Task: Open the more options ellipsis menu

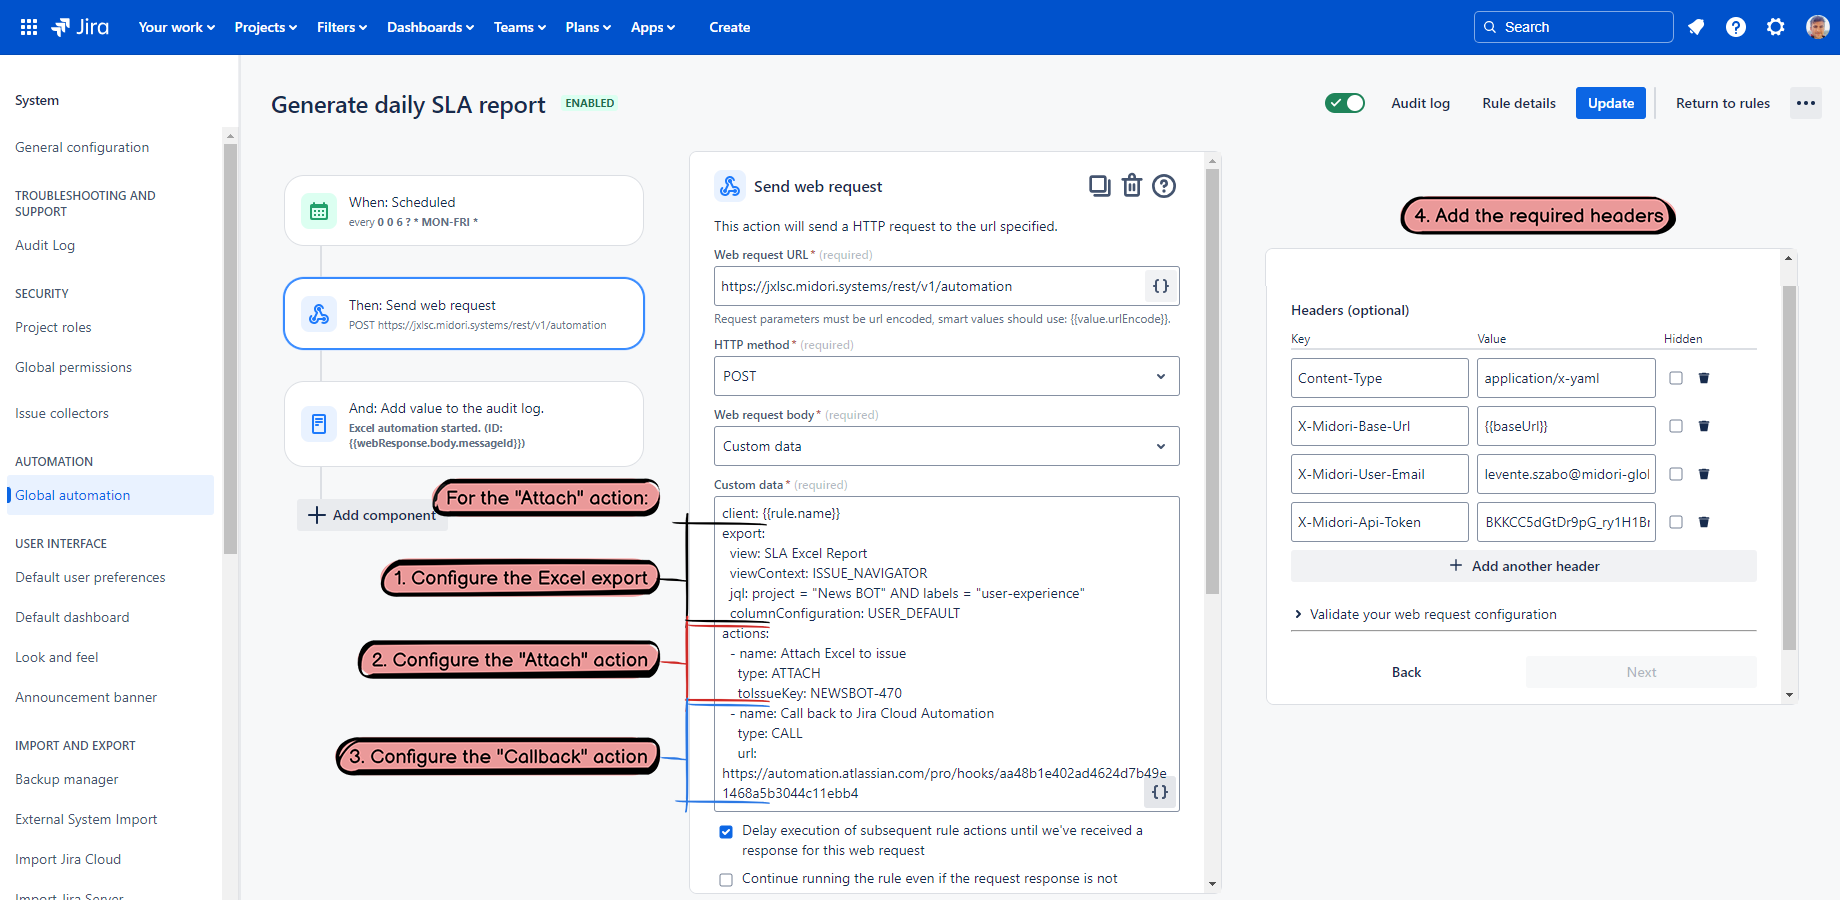Action: click(1806, 103)
